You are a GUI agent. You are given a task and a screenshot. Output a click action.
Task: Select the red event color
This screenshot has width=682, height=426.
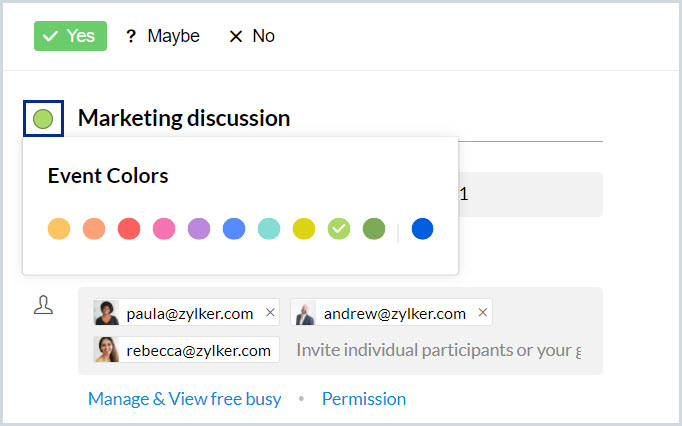(129, 229)
